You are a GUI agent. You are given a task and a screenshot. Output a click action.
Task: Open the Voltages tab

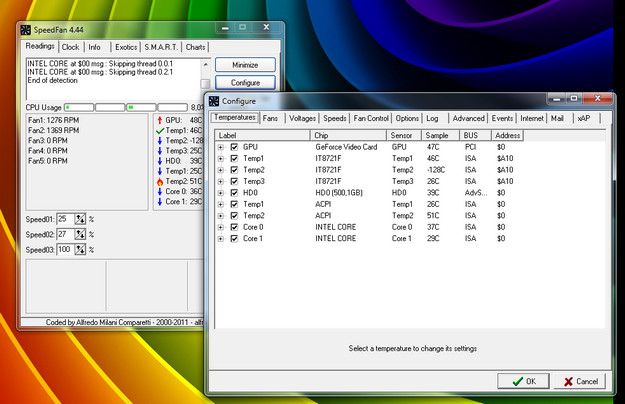point(303,118)
